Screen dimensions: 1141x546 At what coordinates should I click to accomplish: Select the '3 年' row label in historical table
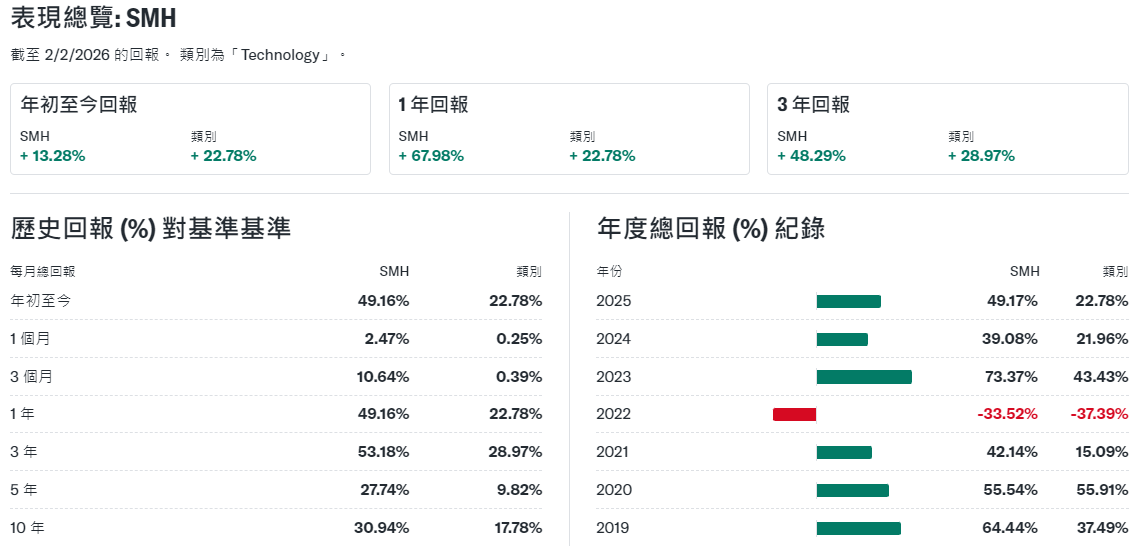tap(23, 452)
